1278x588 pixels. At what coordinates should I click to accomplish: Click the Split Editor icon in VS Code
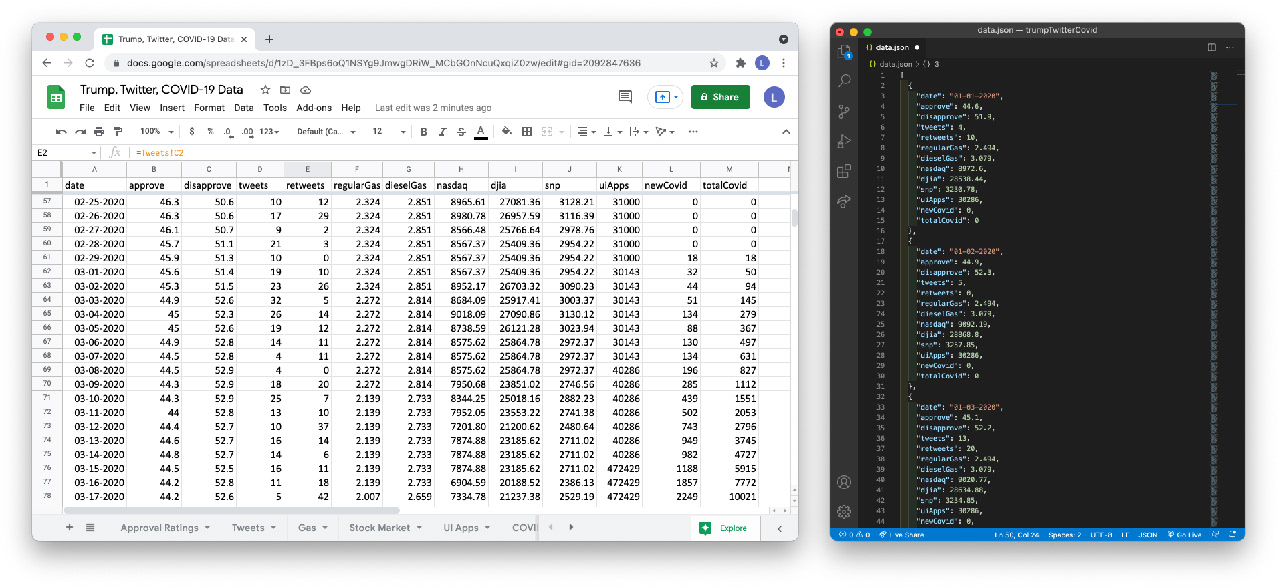tap(1211, 47)
